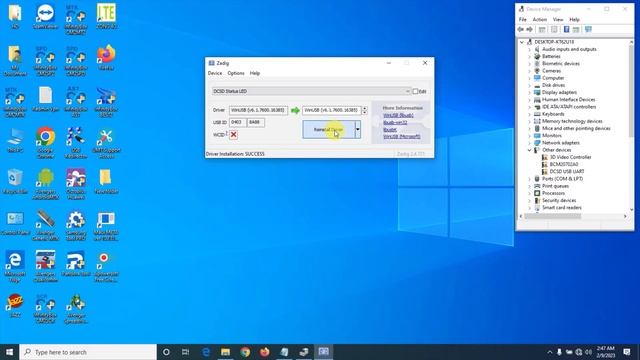
Task: Open the Firefox desktop shortcut
Action: pos(106,56)
